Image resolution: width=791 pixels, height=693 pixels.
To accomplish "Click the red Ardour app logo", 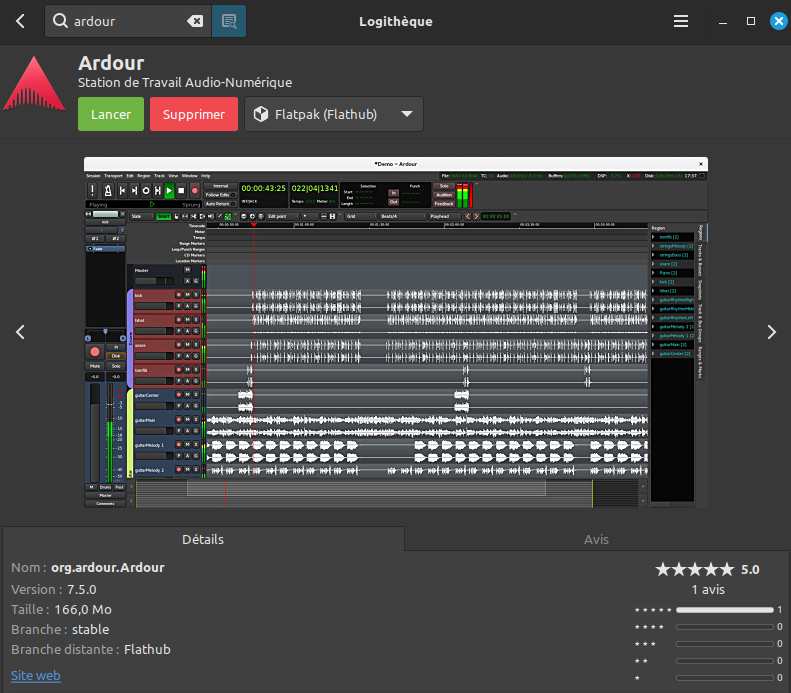I will point(33,84).
